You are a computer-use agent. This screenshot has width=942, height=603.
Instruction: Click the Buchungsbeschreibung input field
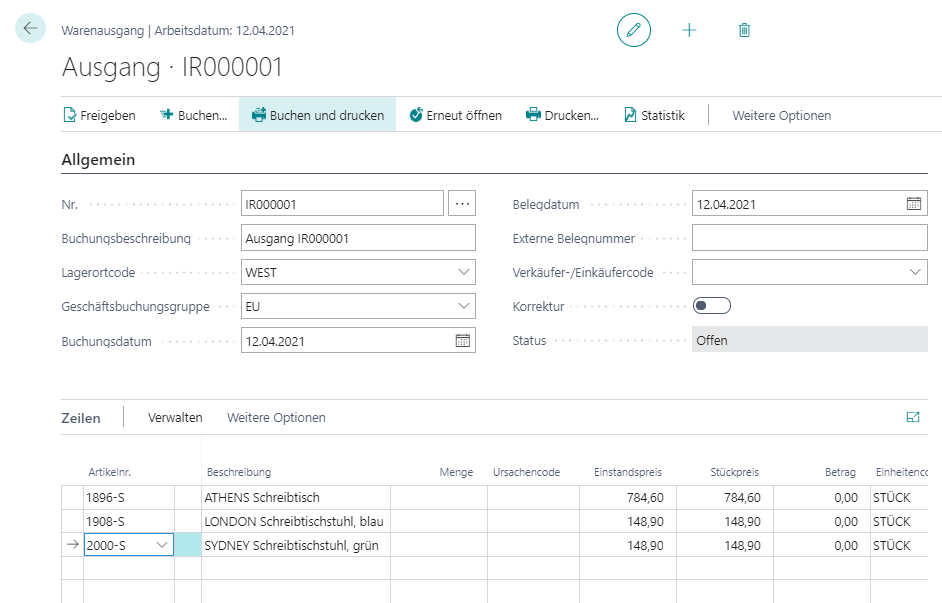pyautogui.click(x=358, y=238)
